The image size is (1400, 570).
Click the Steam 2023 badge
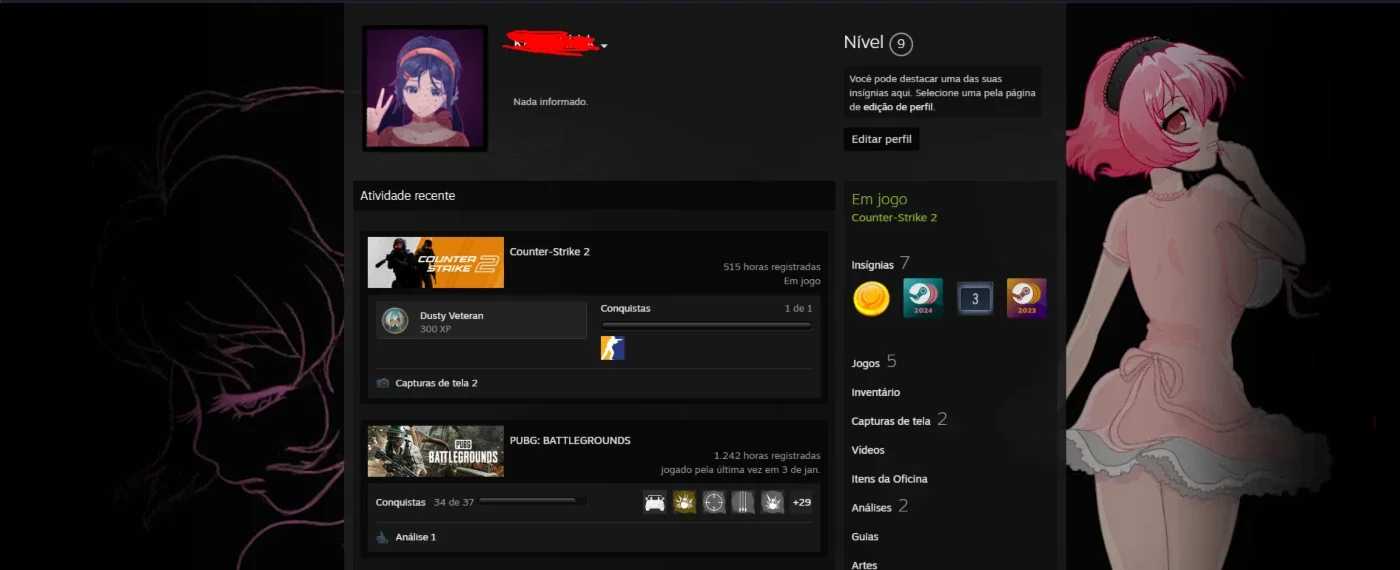1026,298
